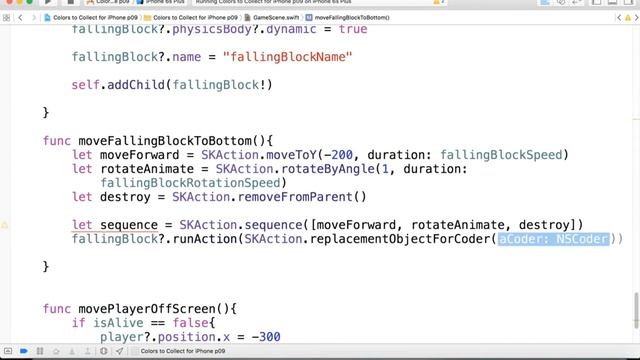Choose the iPhone 6s Plus run destination
Screen dimensions: 640x360
[161, 2]
